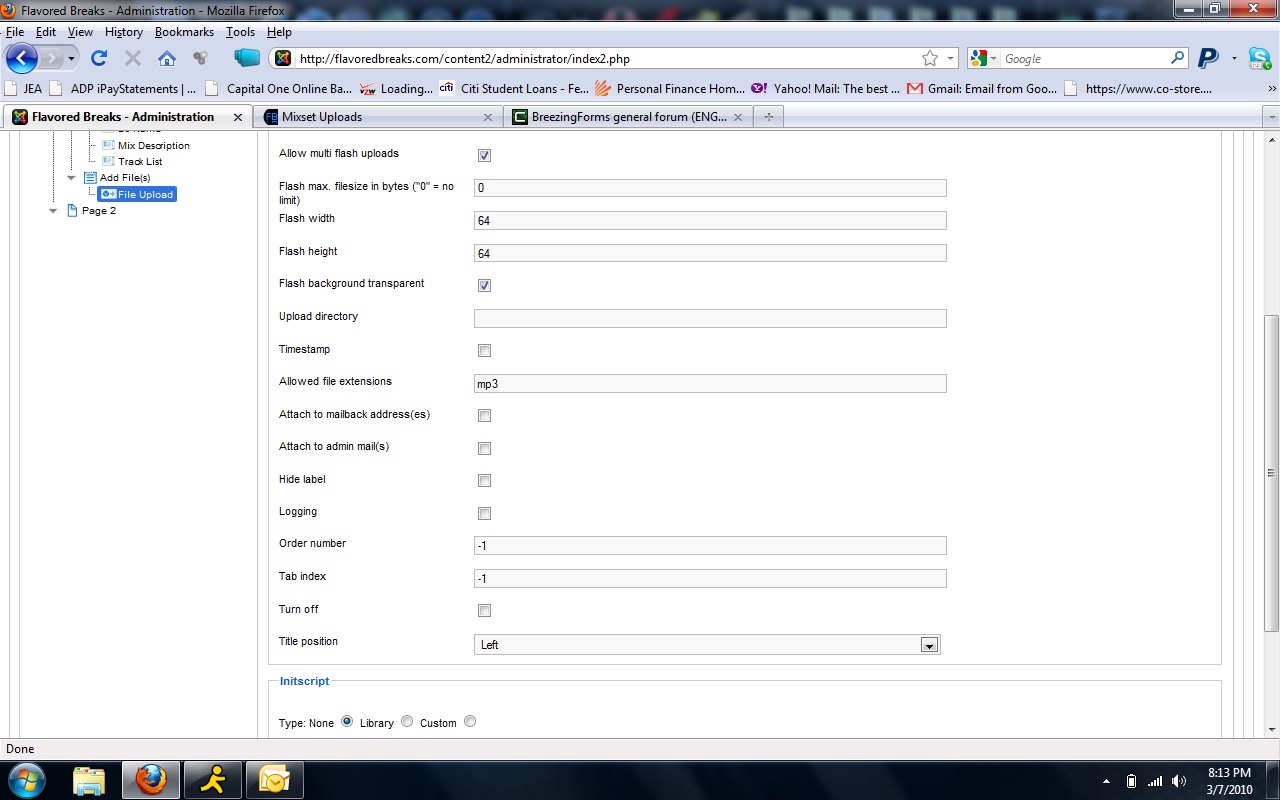
Task: Open Citi Student Loans bookmark
Action: point(513,88)
